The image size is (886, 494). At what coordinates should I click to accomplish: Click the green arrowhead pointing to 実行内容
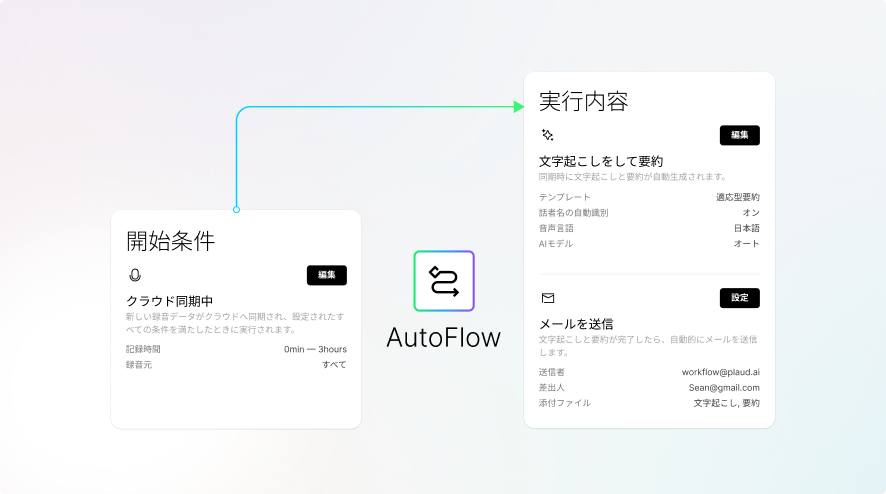coord(518,107)
